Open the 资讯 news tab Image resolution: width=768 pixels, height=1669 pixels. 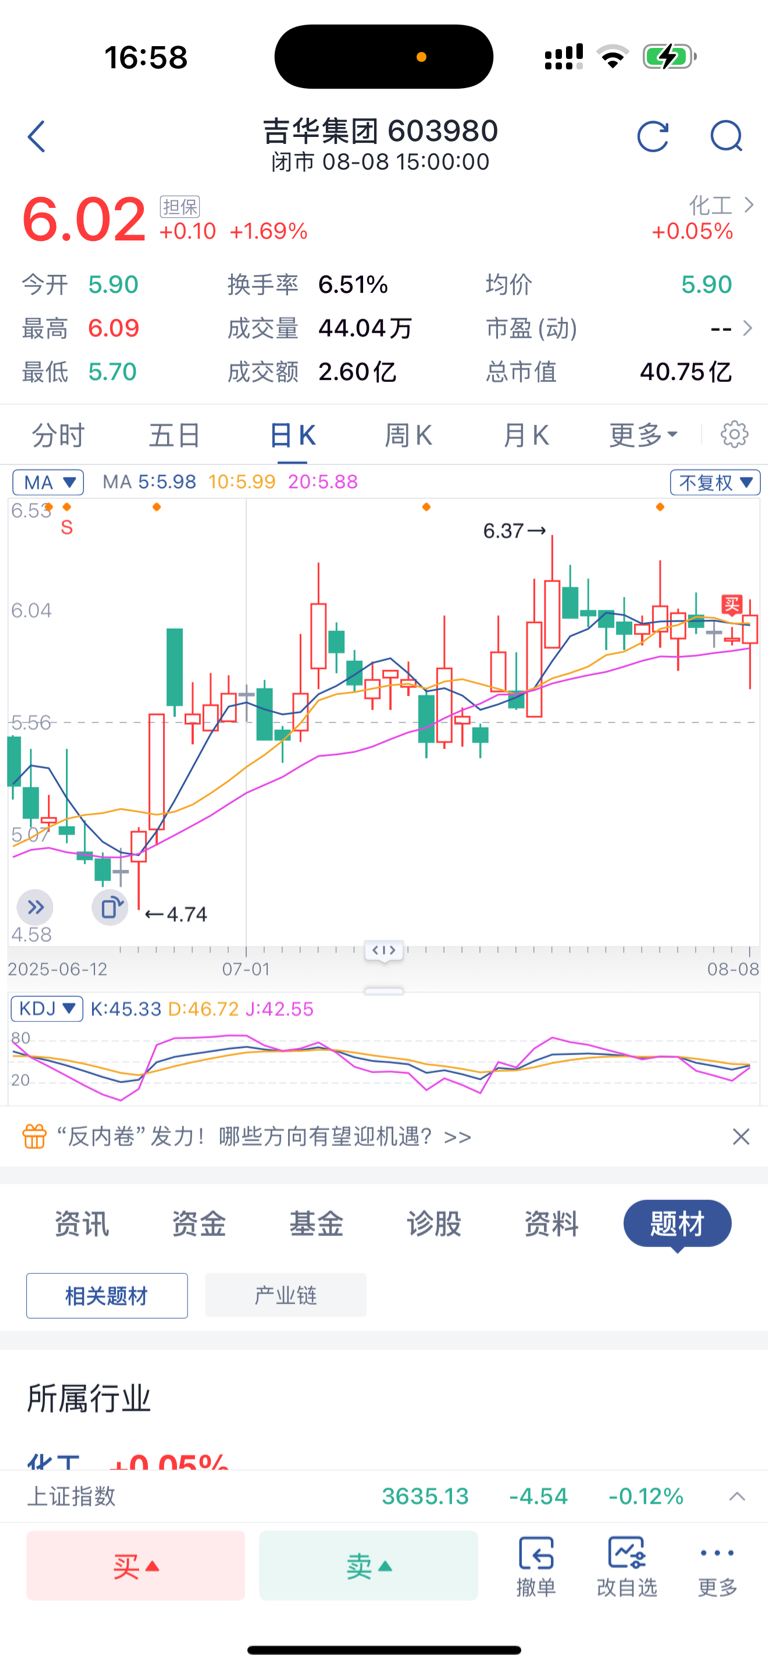[81, 1223]
